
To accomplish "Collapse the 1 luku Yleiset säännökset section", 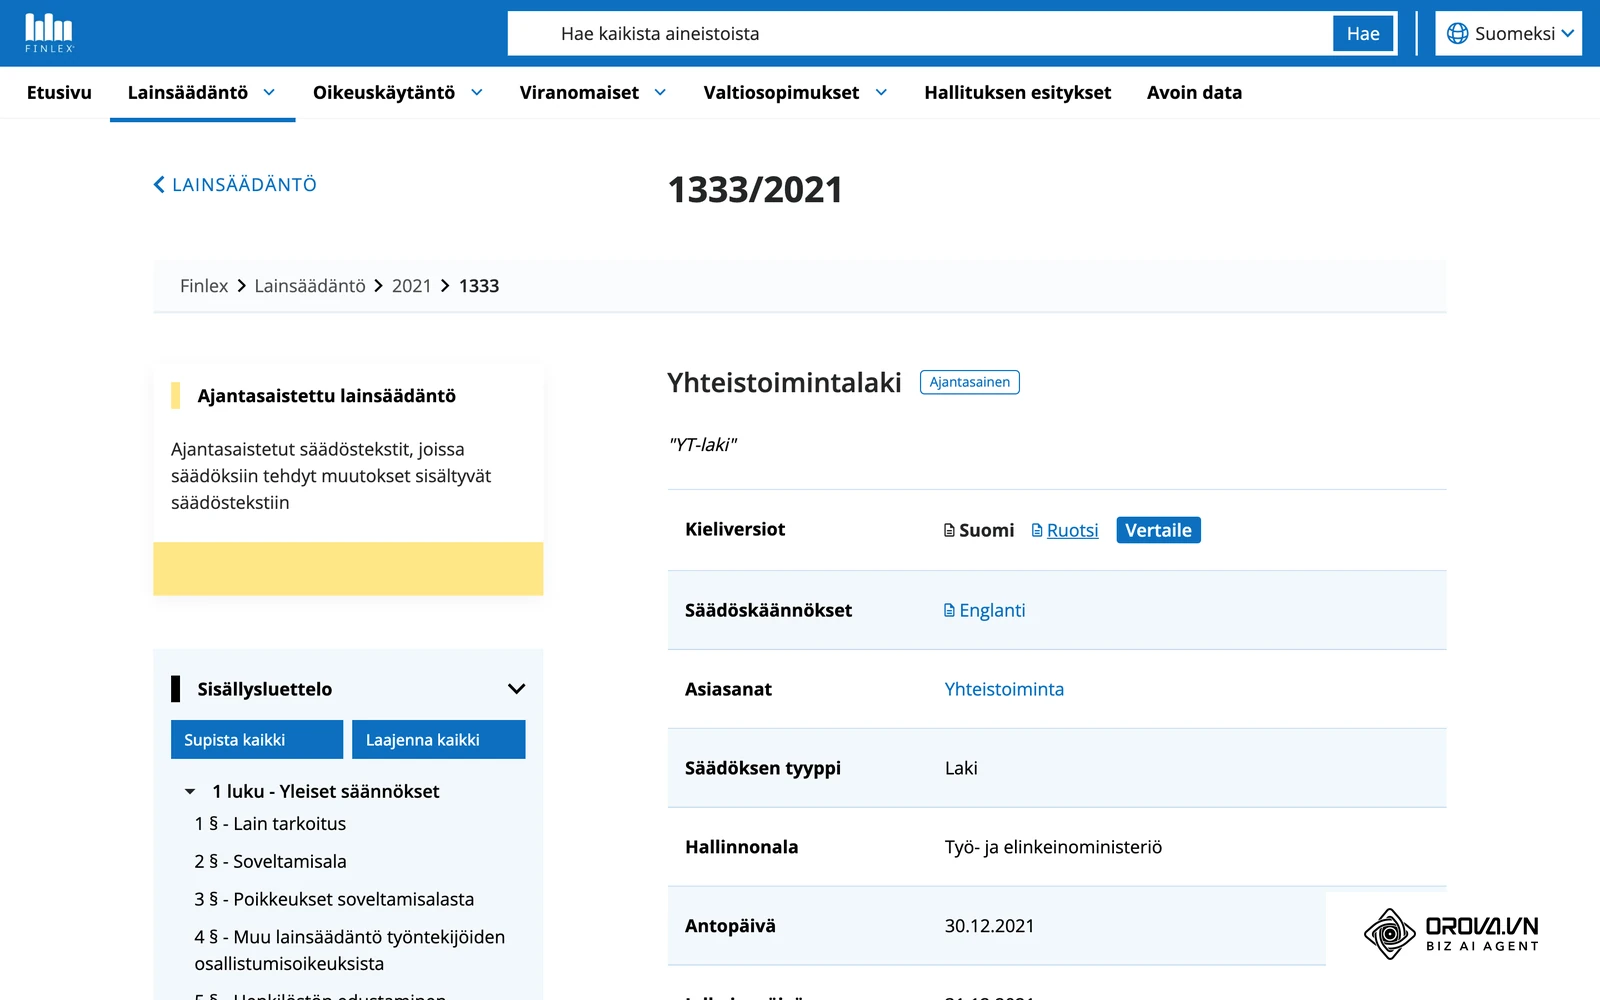I will (x=190, y=792).
